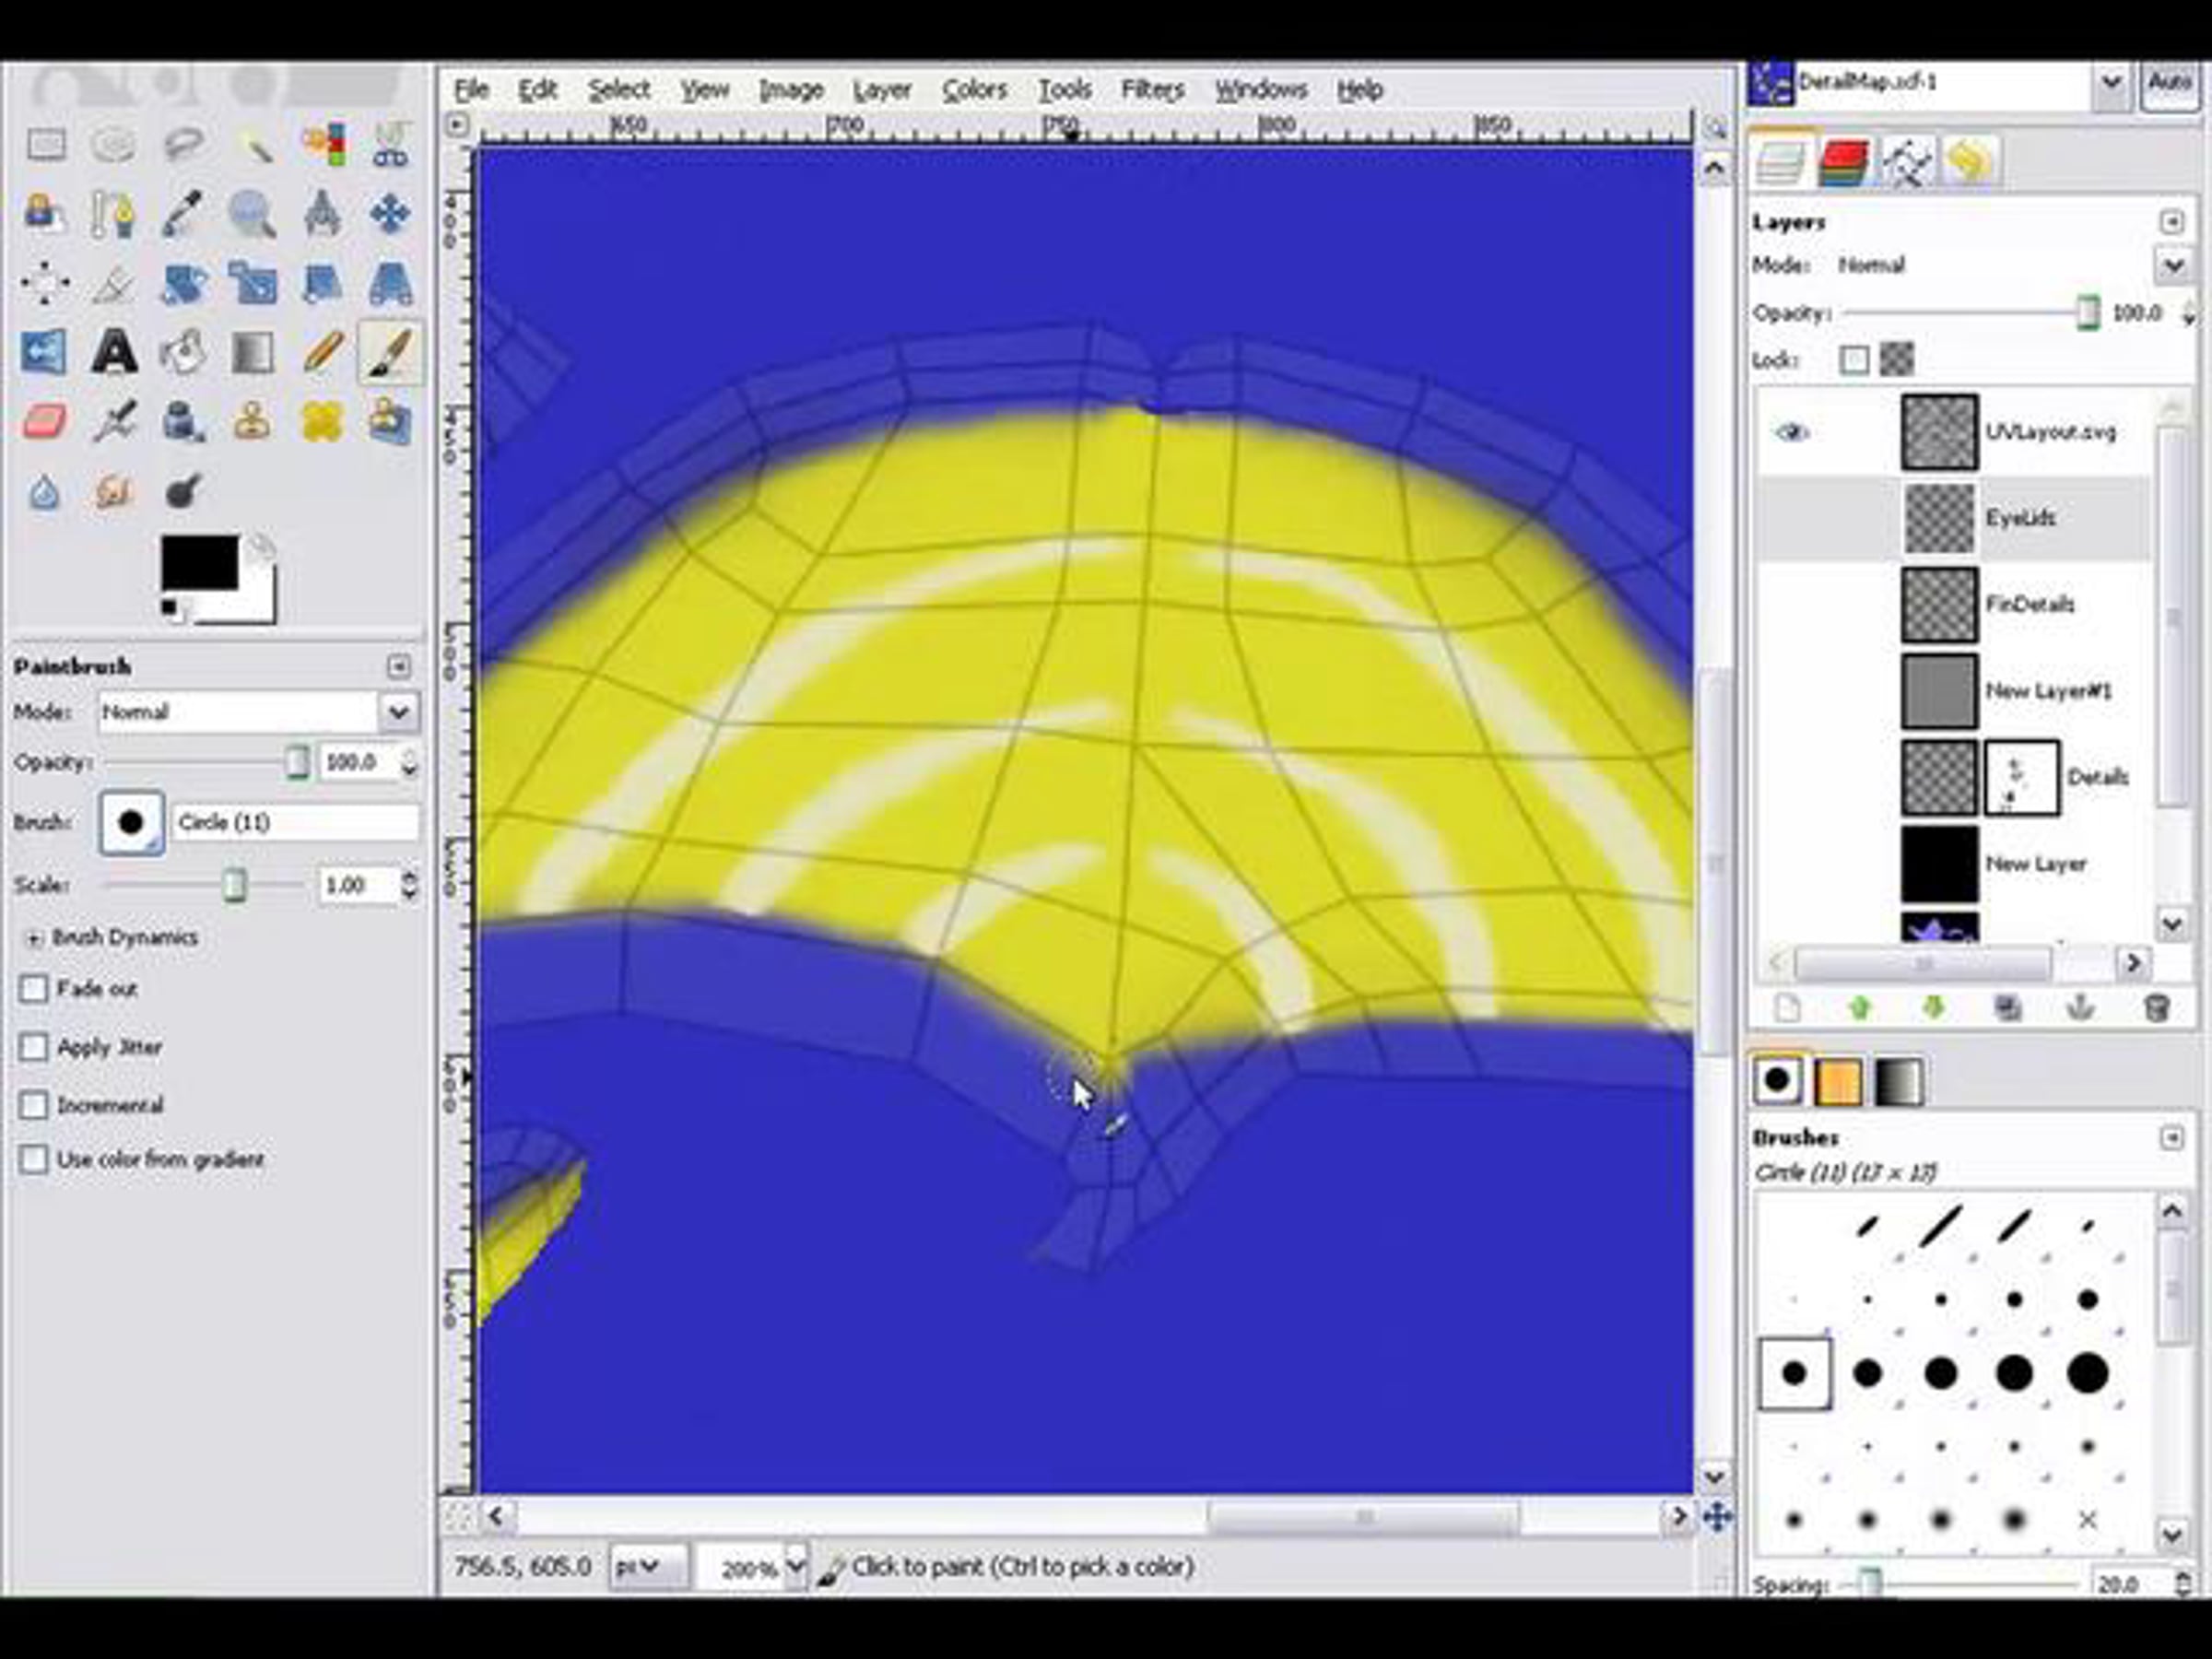Open the Filters menu

(x=1152, y=90)
